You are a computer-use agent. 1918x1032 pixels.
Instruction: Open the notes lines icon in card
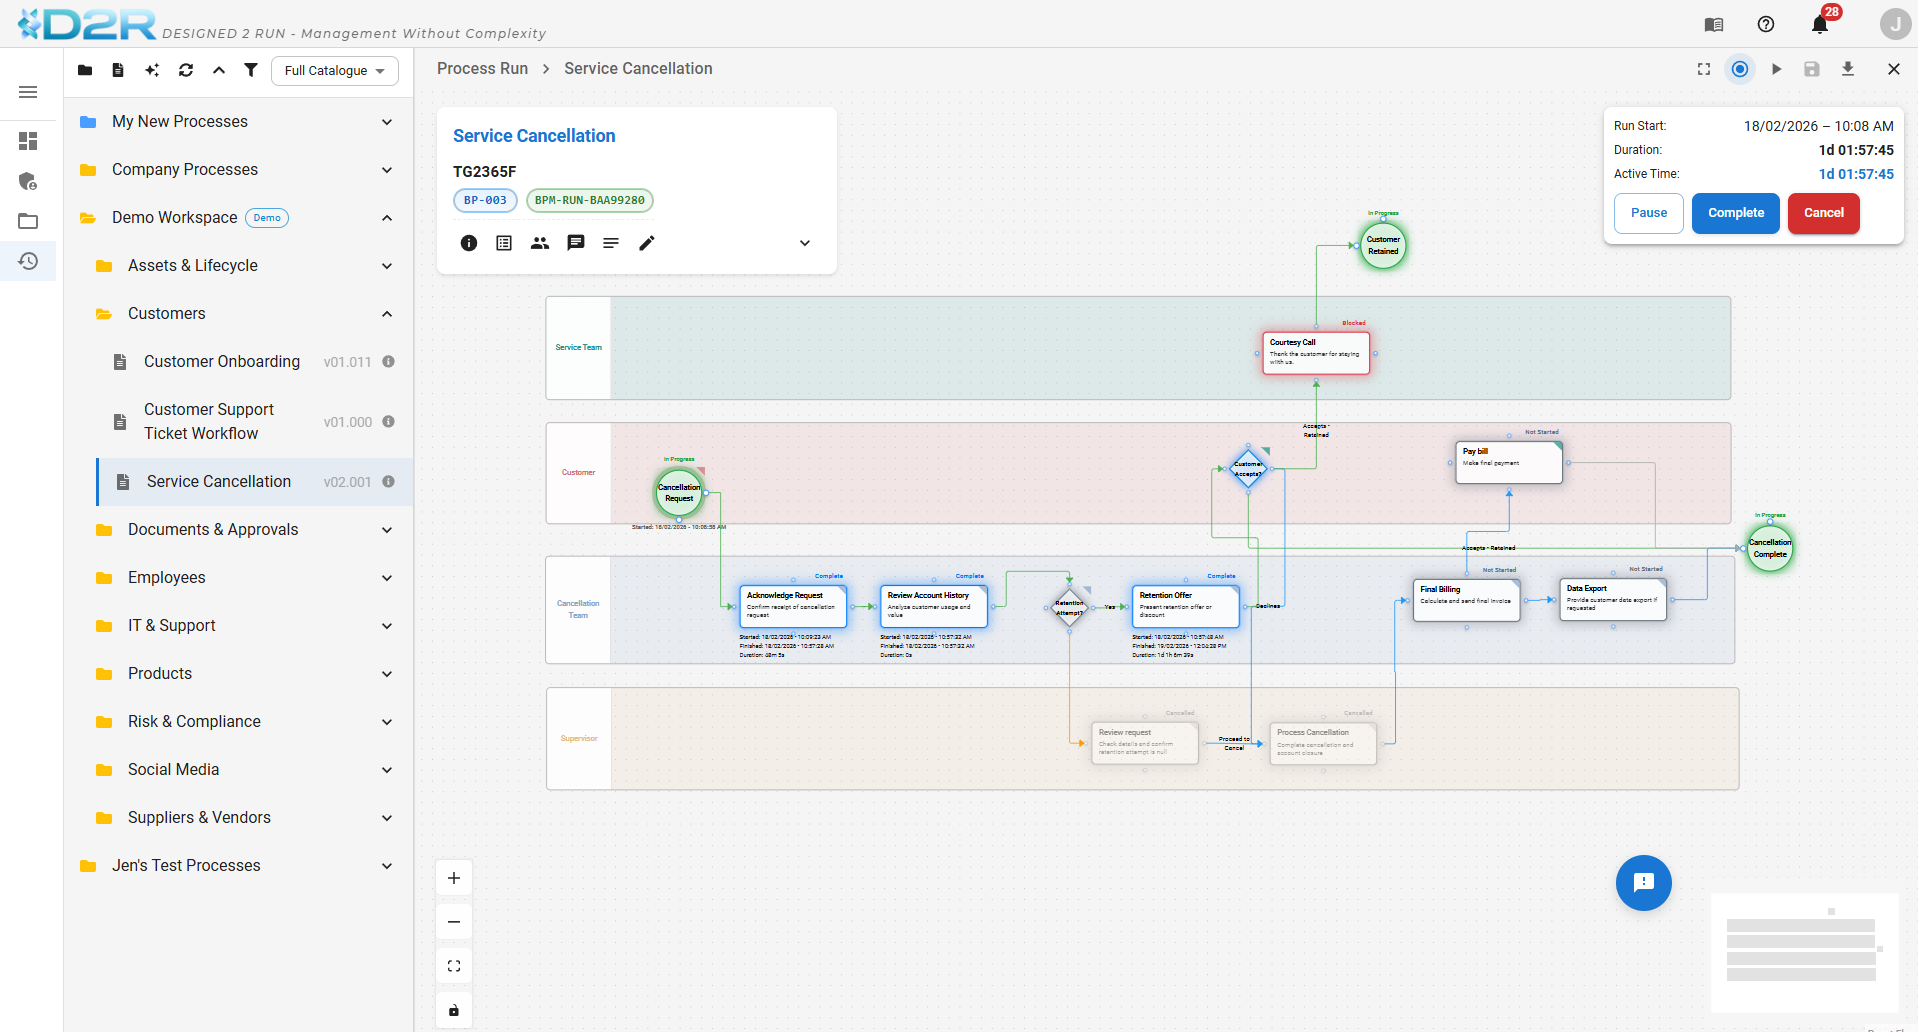(611, 243)
